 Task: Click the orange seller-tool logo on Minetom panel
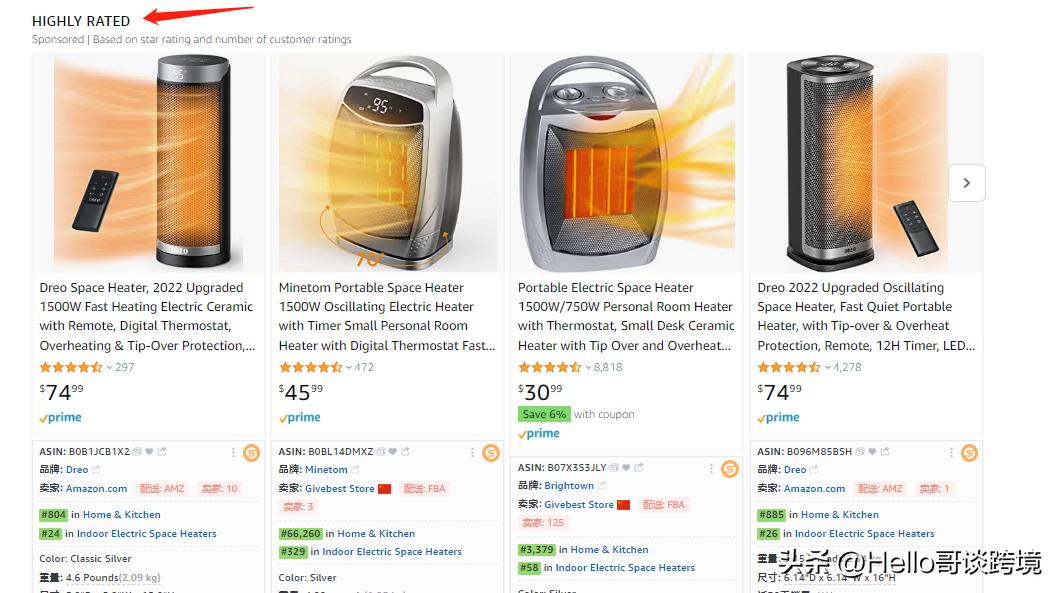(490, 453)
